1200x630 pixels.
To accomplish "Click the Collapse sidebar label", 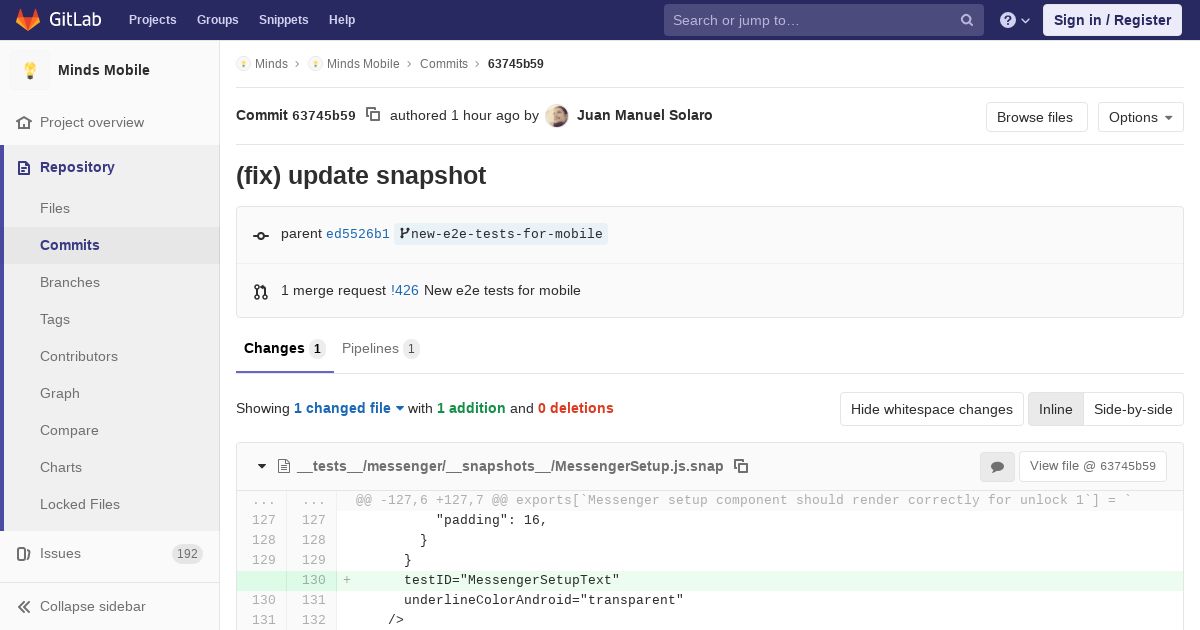I will click(x=93, y=606).
